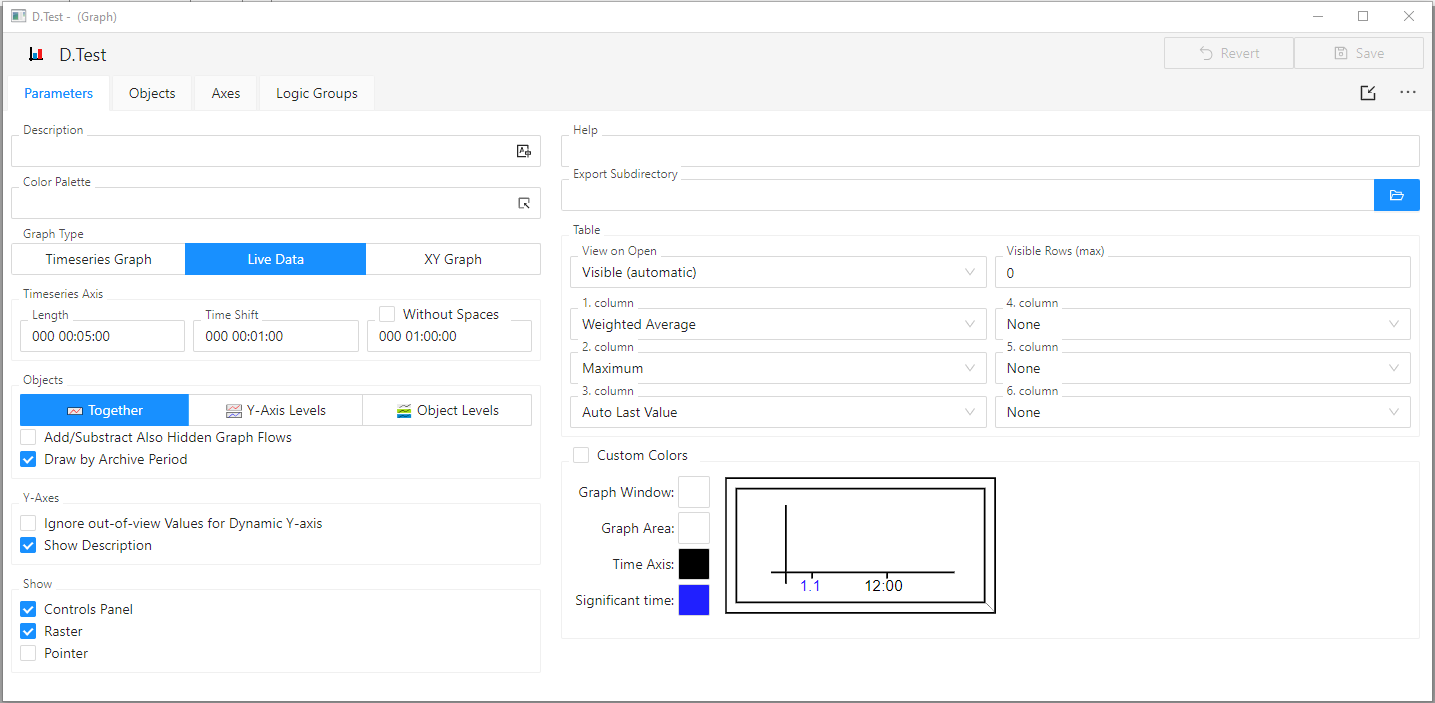Select Object Levels display mode
Image resolution: width=1435 pixels, height=703 pixels.
(447, 410)
